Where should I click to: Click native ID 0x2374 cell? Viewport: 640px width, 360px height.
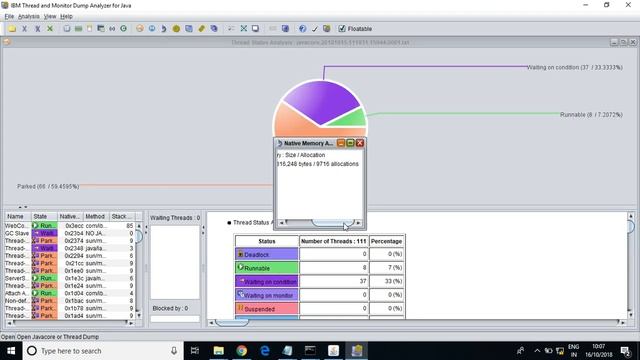click(71, 241)
